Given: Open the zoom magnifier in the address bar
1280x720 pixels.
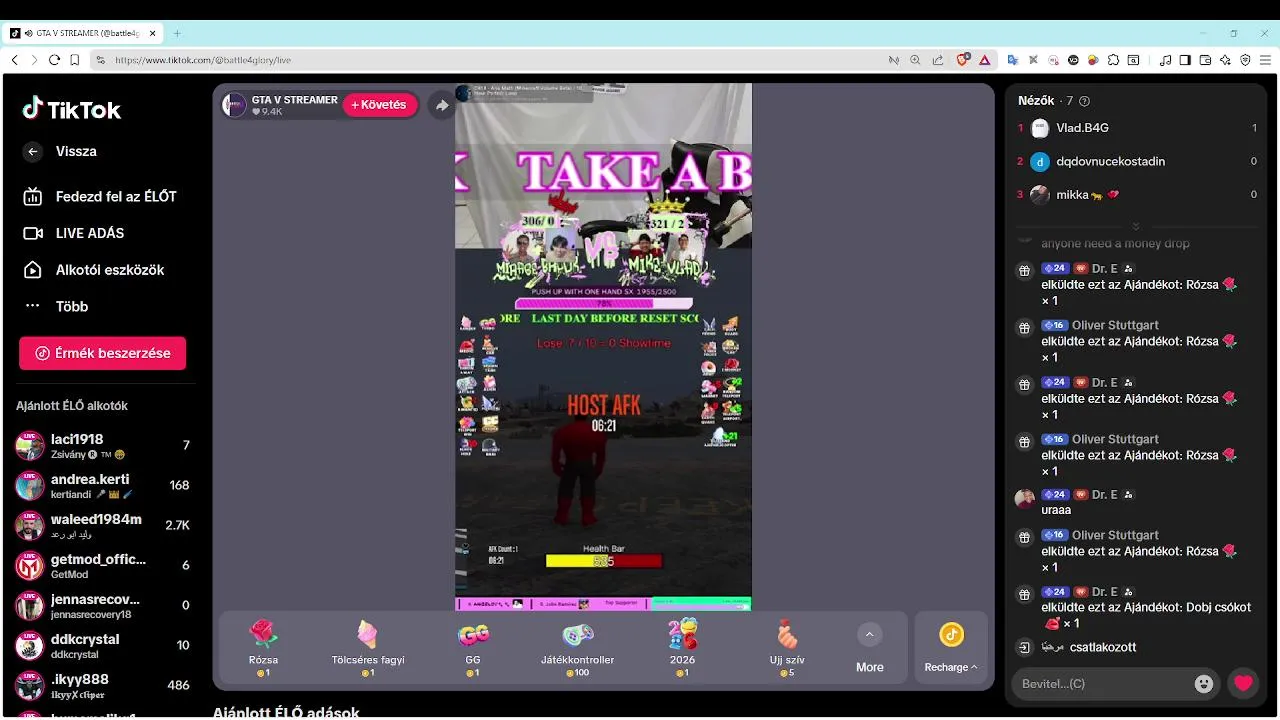Looking at the screenshot, I should click(915, 60).
